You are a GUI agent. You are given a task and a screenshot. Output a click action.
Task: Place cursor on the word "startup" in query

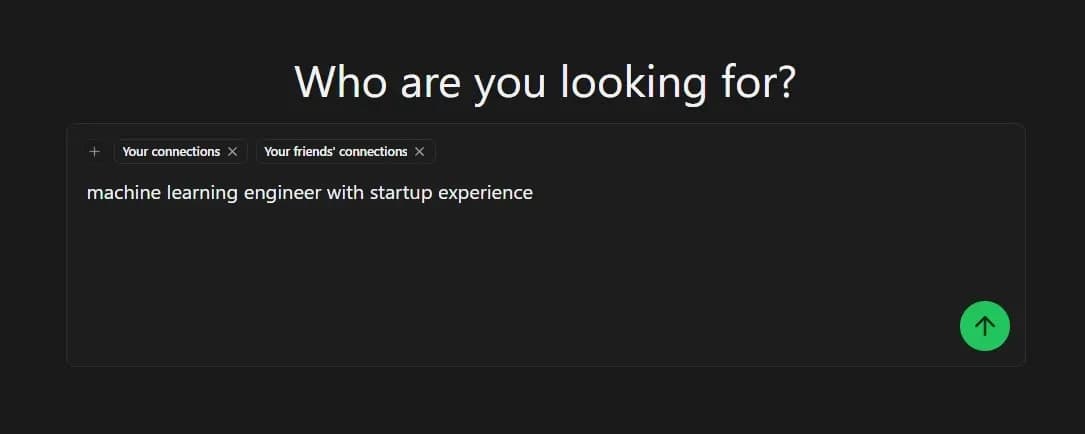(x=402, y=193)
